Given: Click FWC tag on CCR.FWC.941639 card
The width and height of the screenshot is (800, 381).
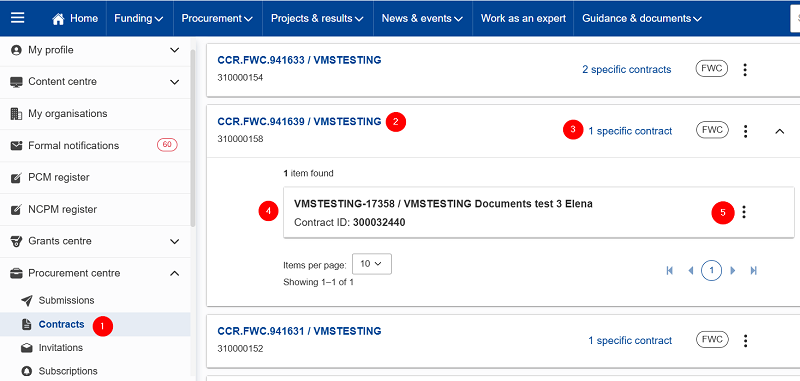Looking at the screenshot, I should click(x=712, y=130).
